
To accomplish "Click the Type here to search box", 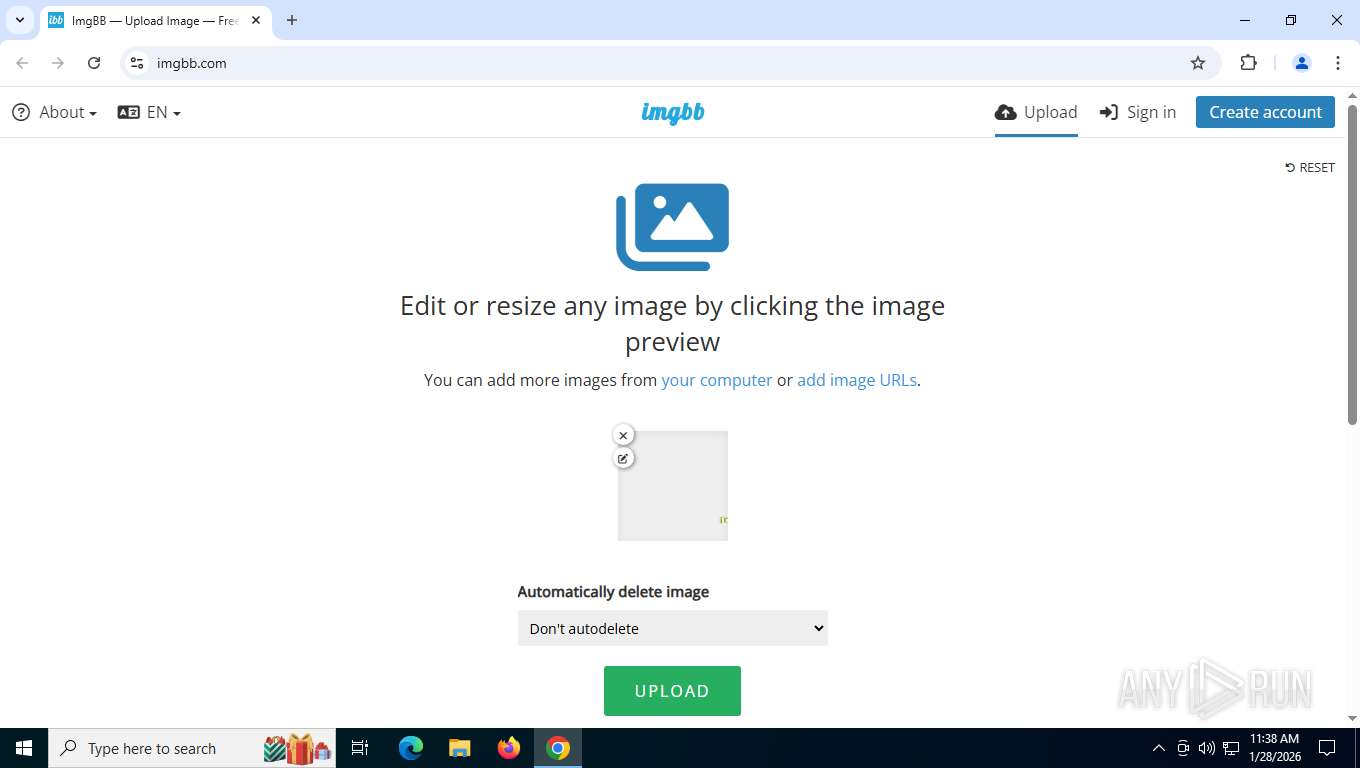I will point(192,748).
